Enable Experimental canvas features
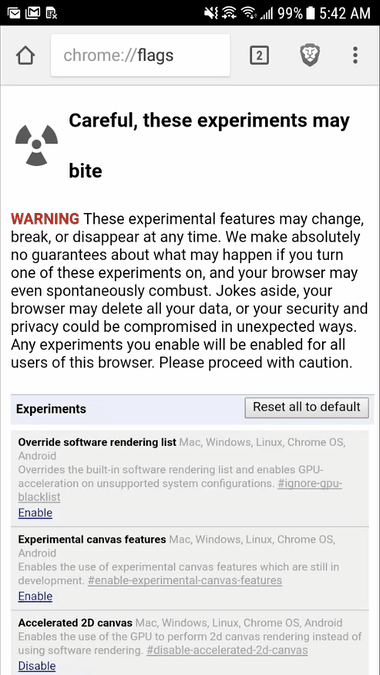This screenshot has width=380, height=675. pos(35,596)
